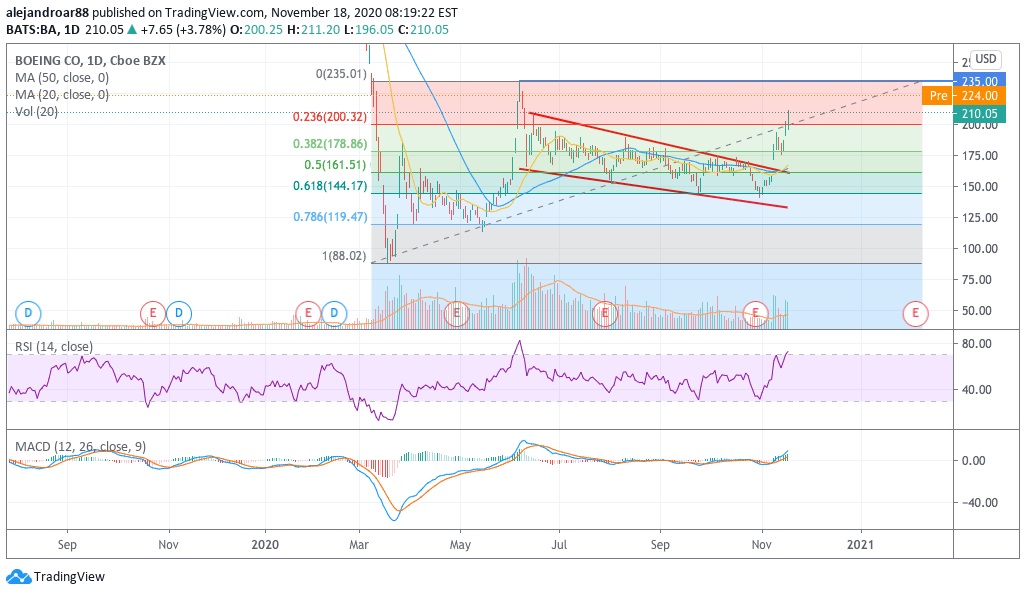This screenshot has width=1026, height=595.
Task: Click the BATS:BA ticker in the header
Action: pos(31,29)
